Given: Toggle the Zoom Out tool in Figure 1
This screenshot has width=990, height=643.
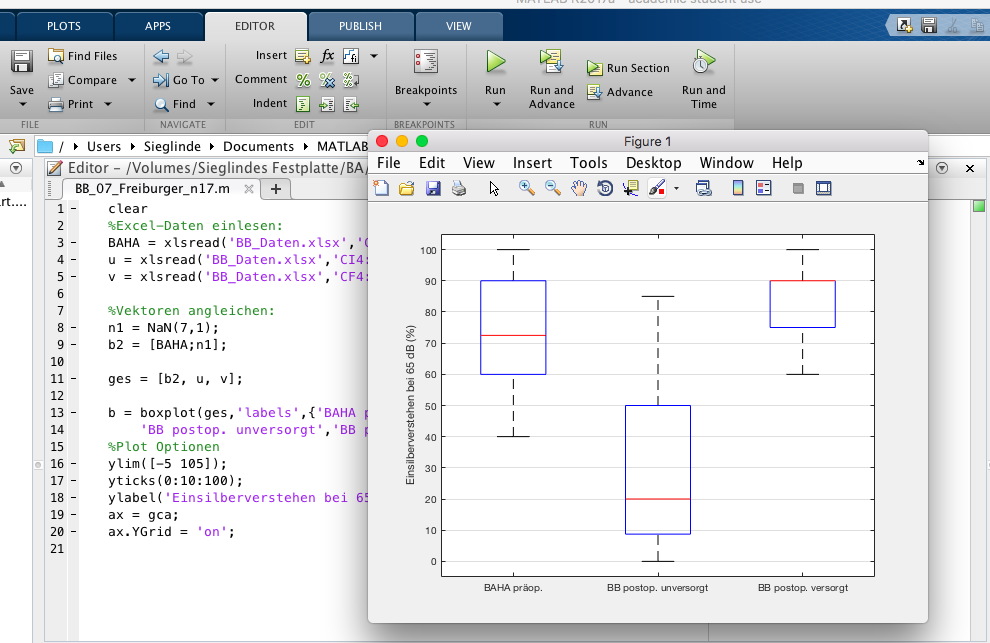Looking at the screenshot, I should coord(553,188).
